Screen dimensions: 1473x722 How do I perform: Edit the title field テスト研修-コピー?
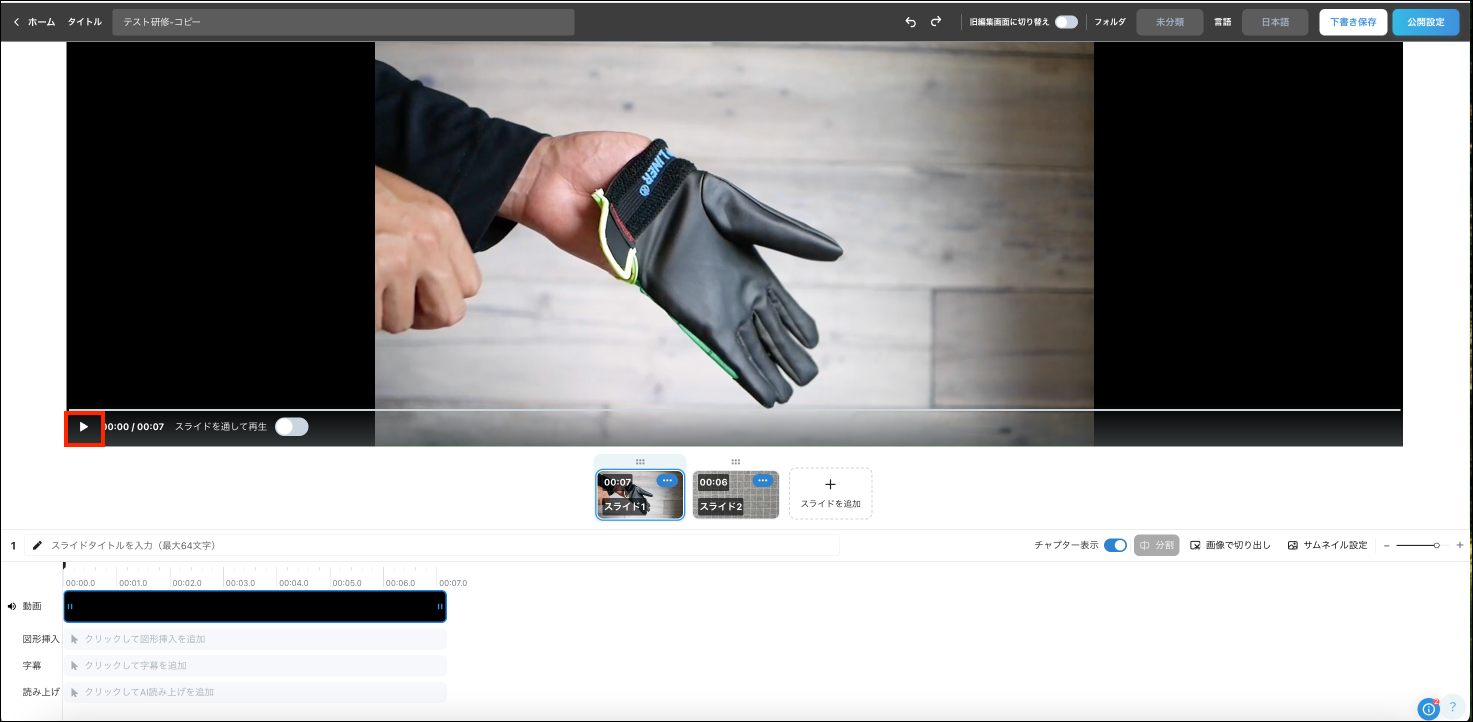coord(343,22)
